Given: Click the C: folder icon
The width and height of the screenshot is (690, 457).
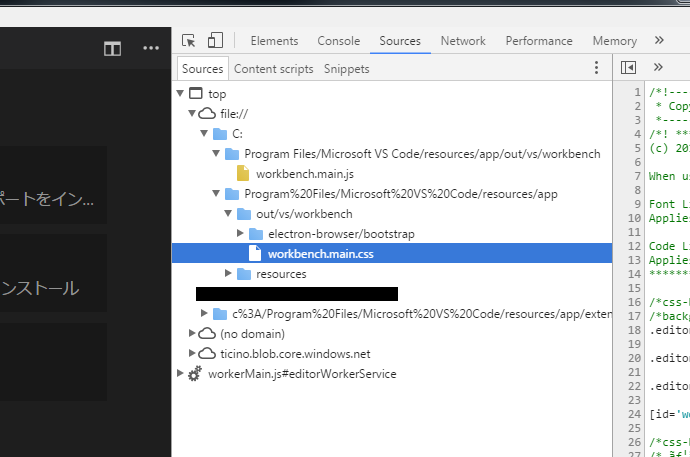Looking at the screenshot, I should 220,134.
